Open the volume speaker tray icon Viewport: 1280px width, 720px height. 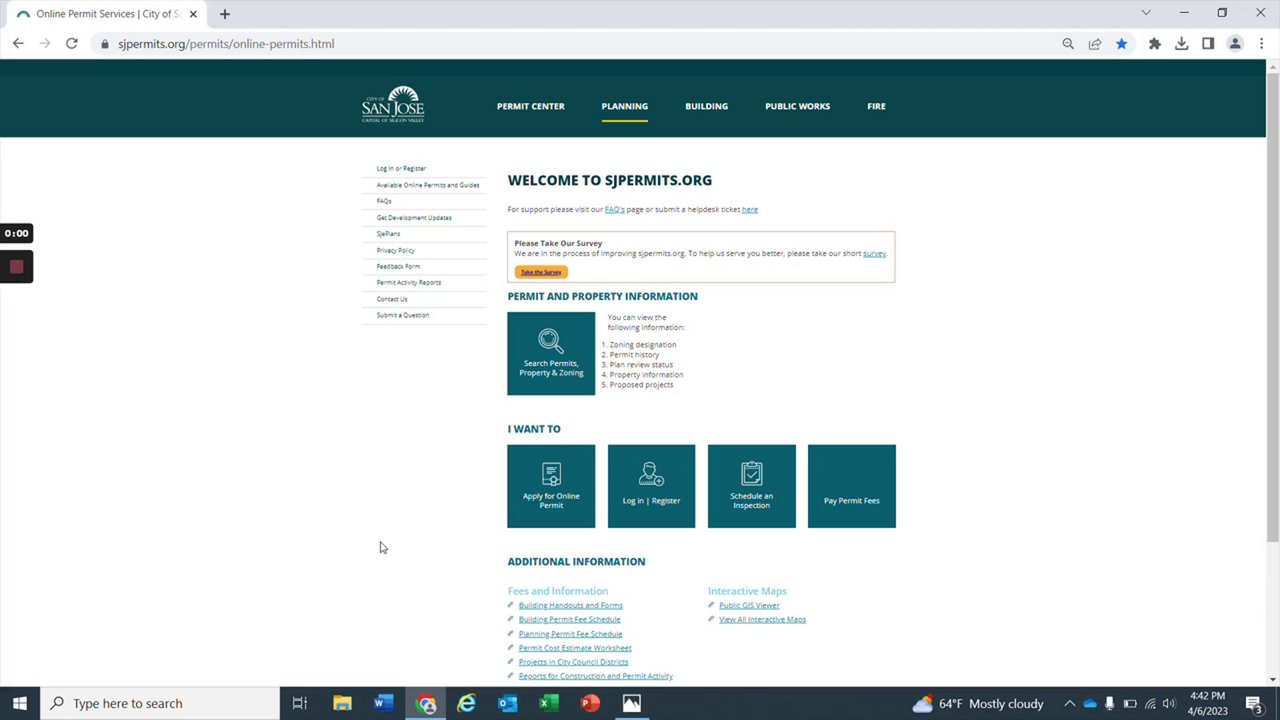[1169, 703]
